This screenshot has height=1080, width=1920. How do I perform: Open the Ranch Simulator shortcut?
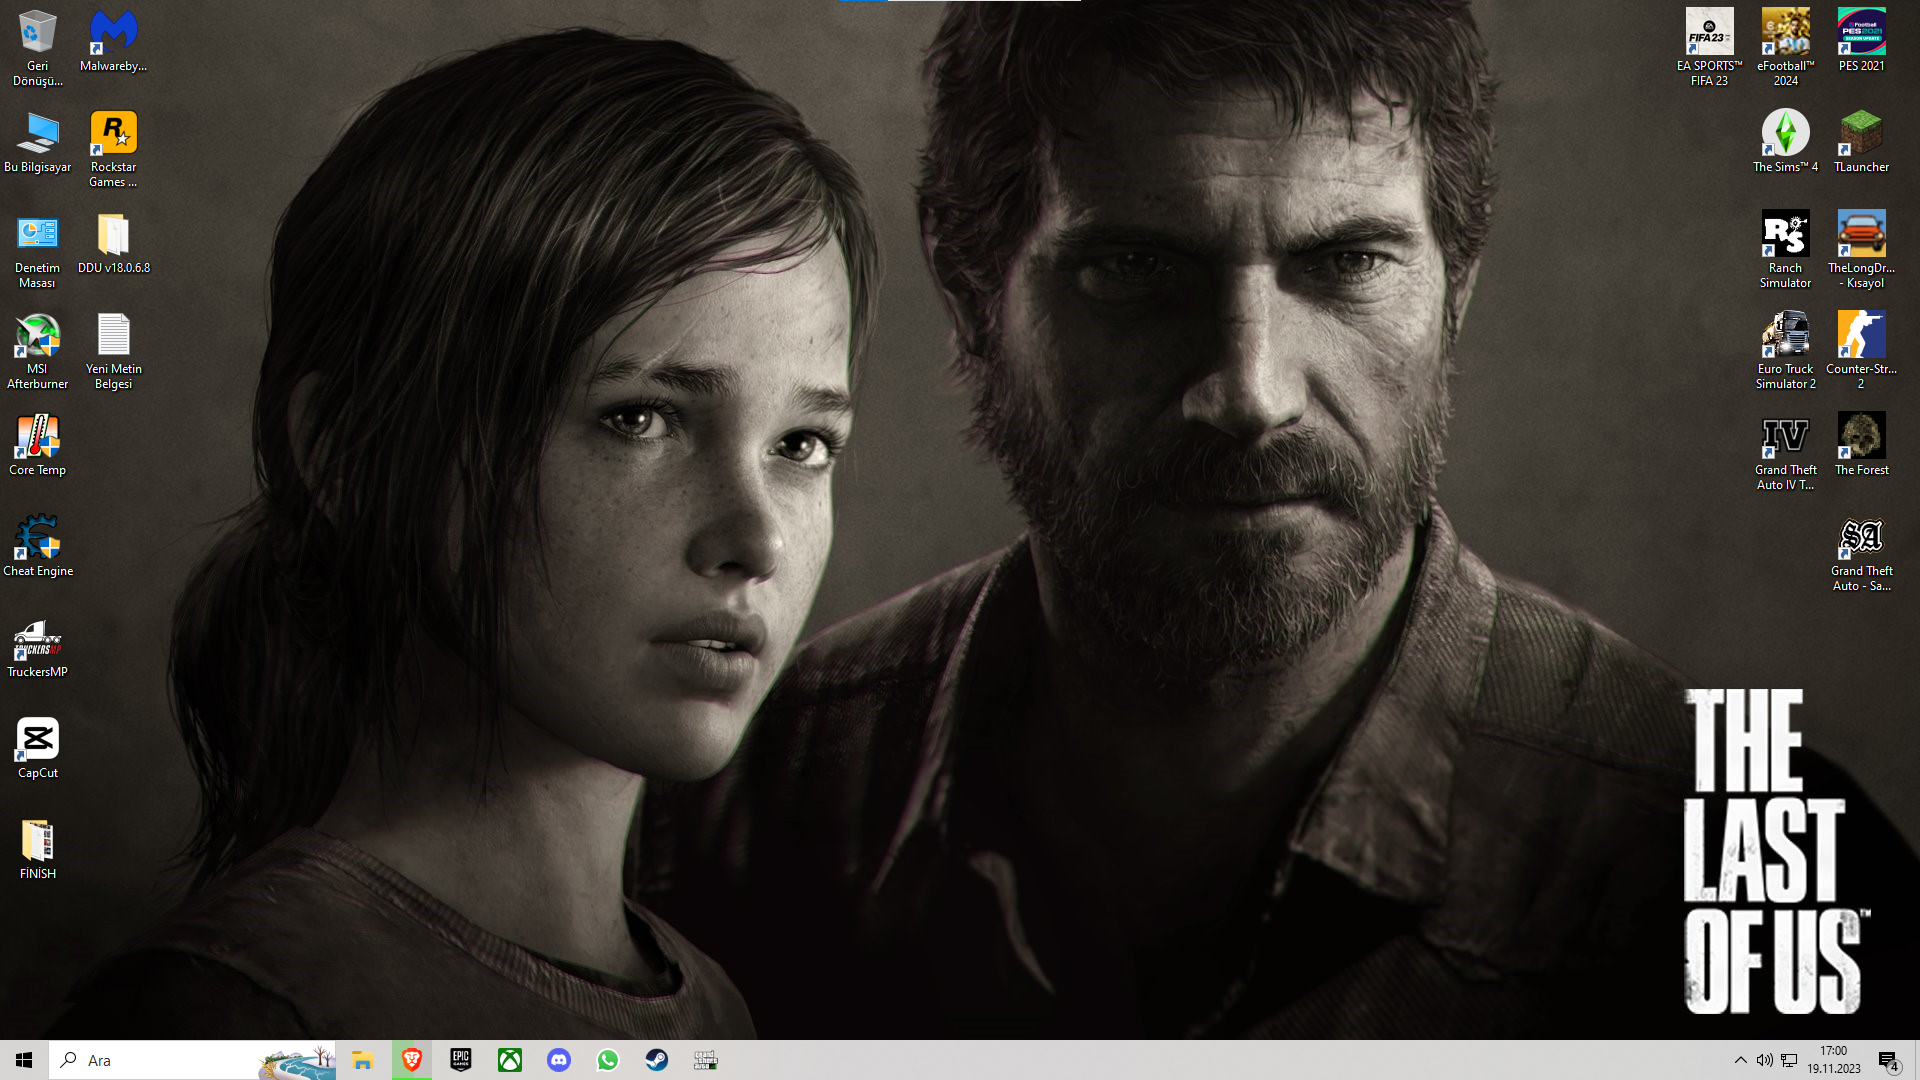point(1785,249)
